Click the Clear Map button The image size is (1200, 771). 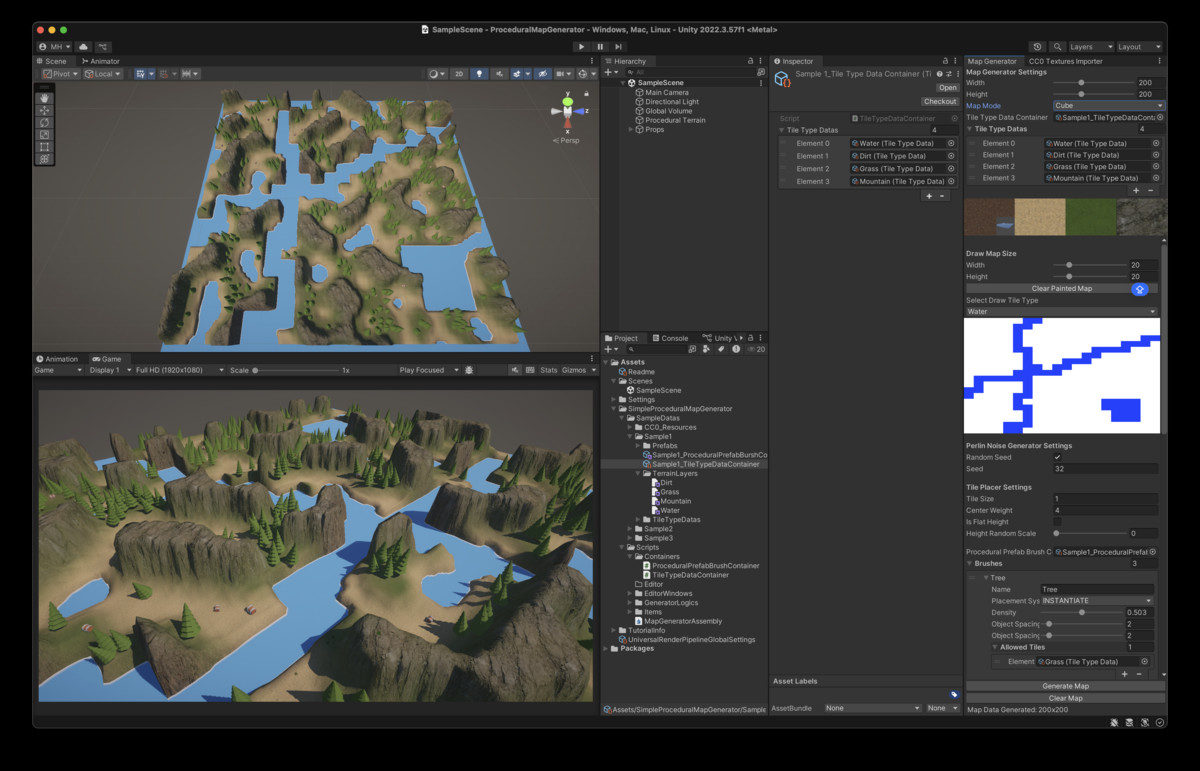tap(1065, 698)
